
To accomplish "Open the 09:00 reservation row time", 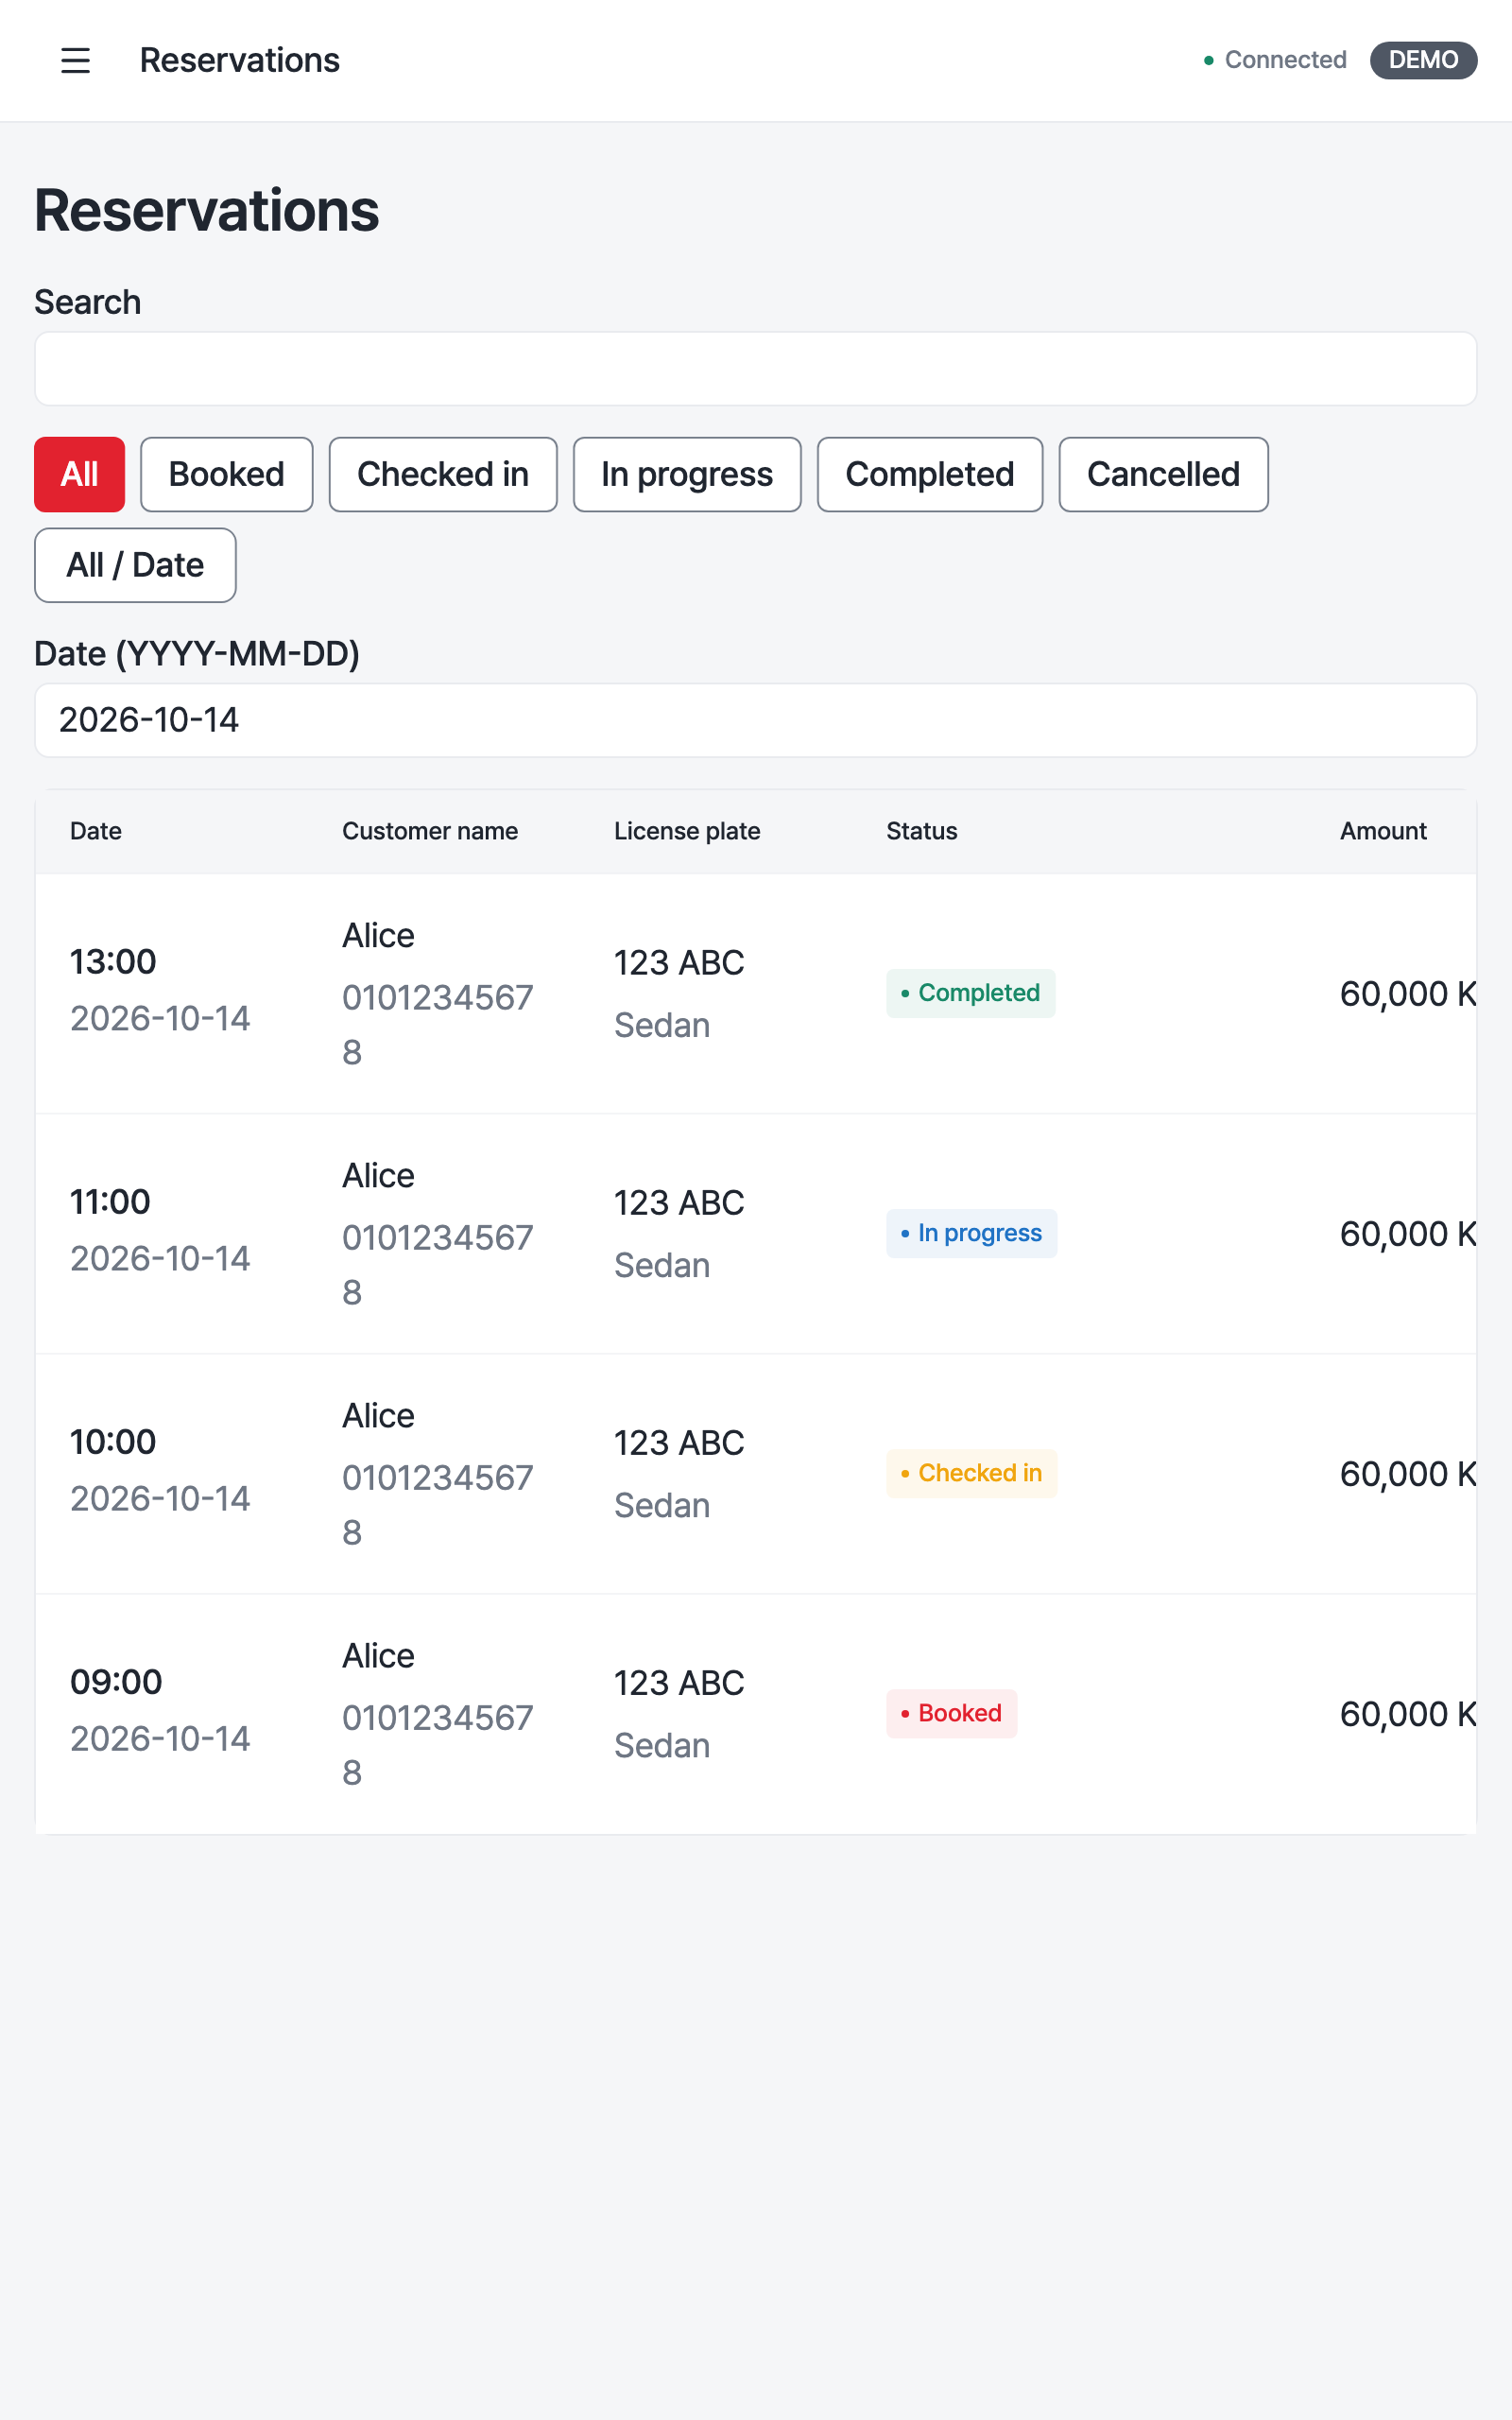I will coord(116,1682).
